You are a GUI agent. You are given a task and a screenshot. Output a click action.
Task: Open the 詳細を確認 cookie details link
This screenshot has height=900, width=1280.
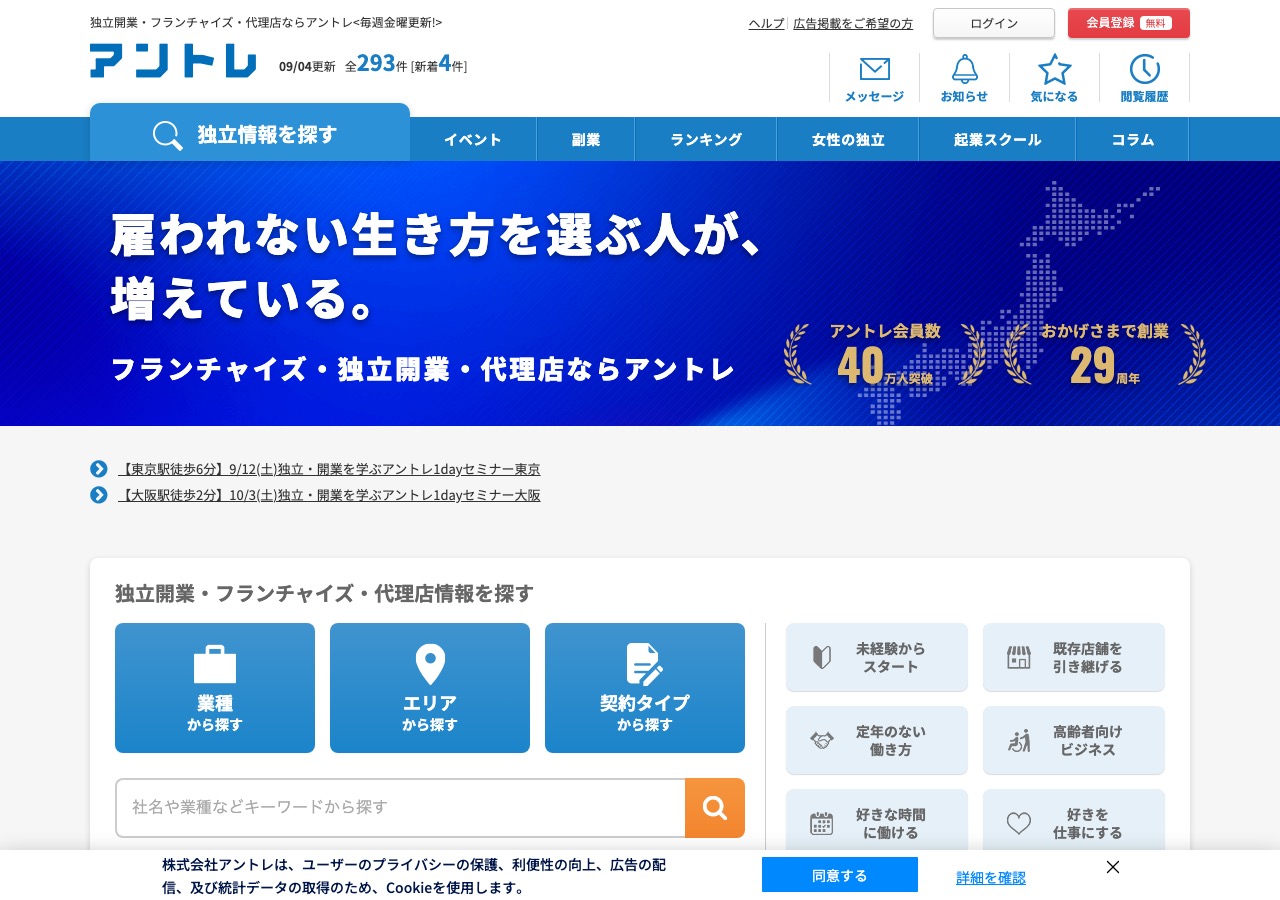991,877
